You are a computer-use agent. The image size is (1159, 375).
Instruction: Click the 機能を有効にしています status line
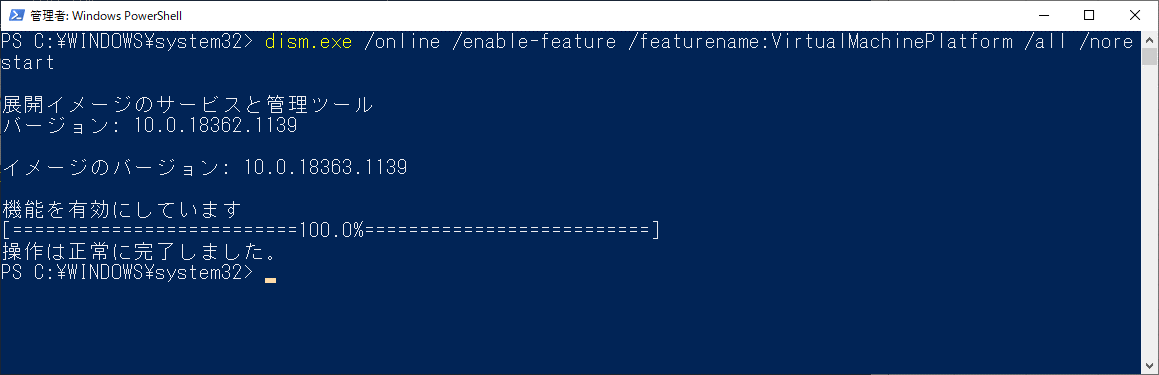point(122,210)
